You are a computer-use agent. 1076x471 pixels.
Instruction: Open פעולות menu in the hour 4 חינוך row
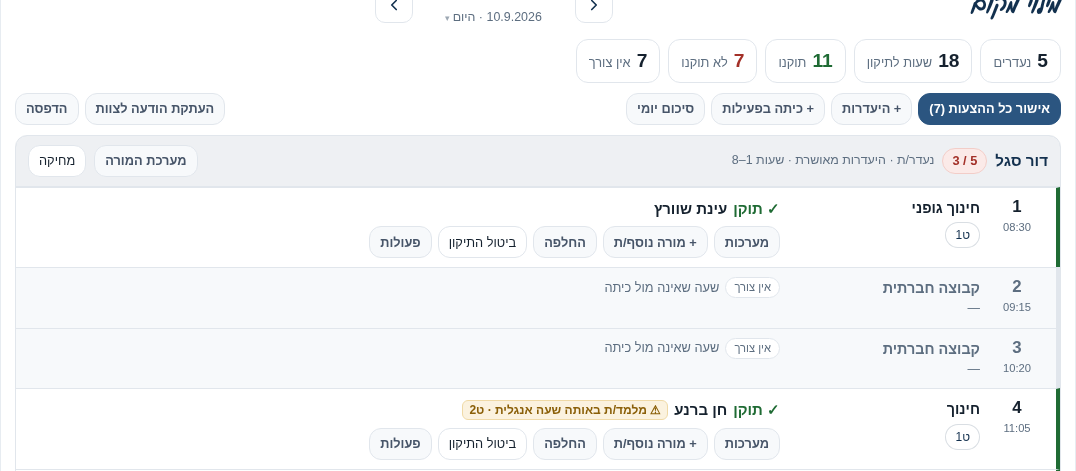point(400,444)
